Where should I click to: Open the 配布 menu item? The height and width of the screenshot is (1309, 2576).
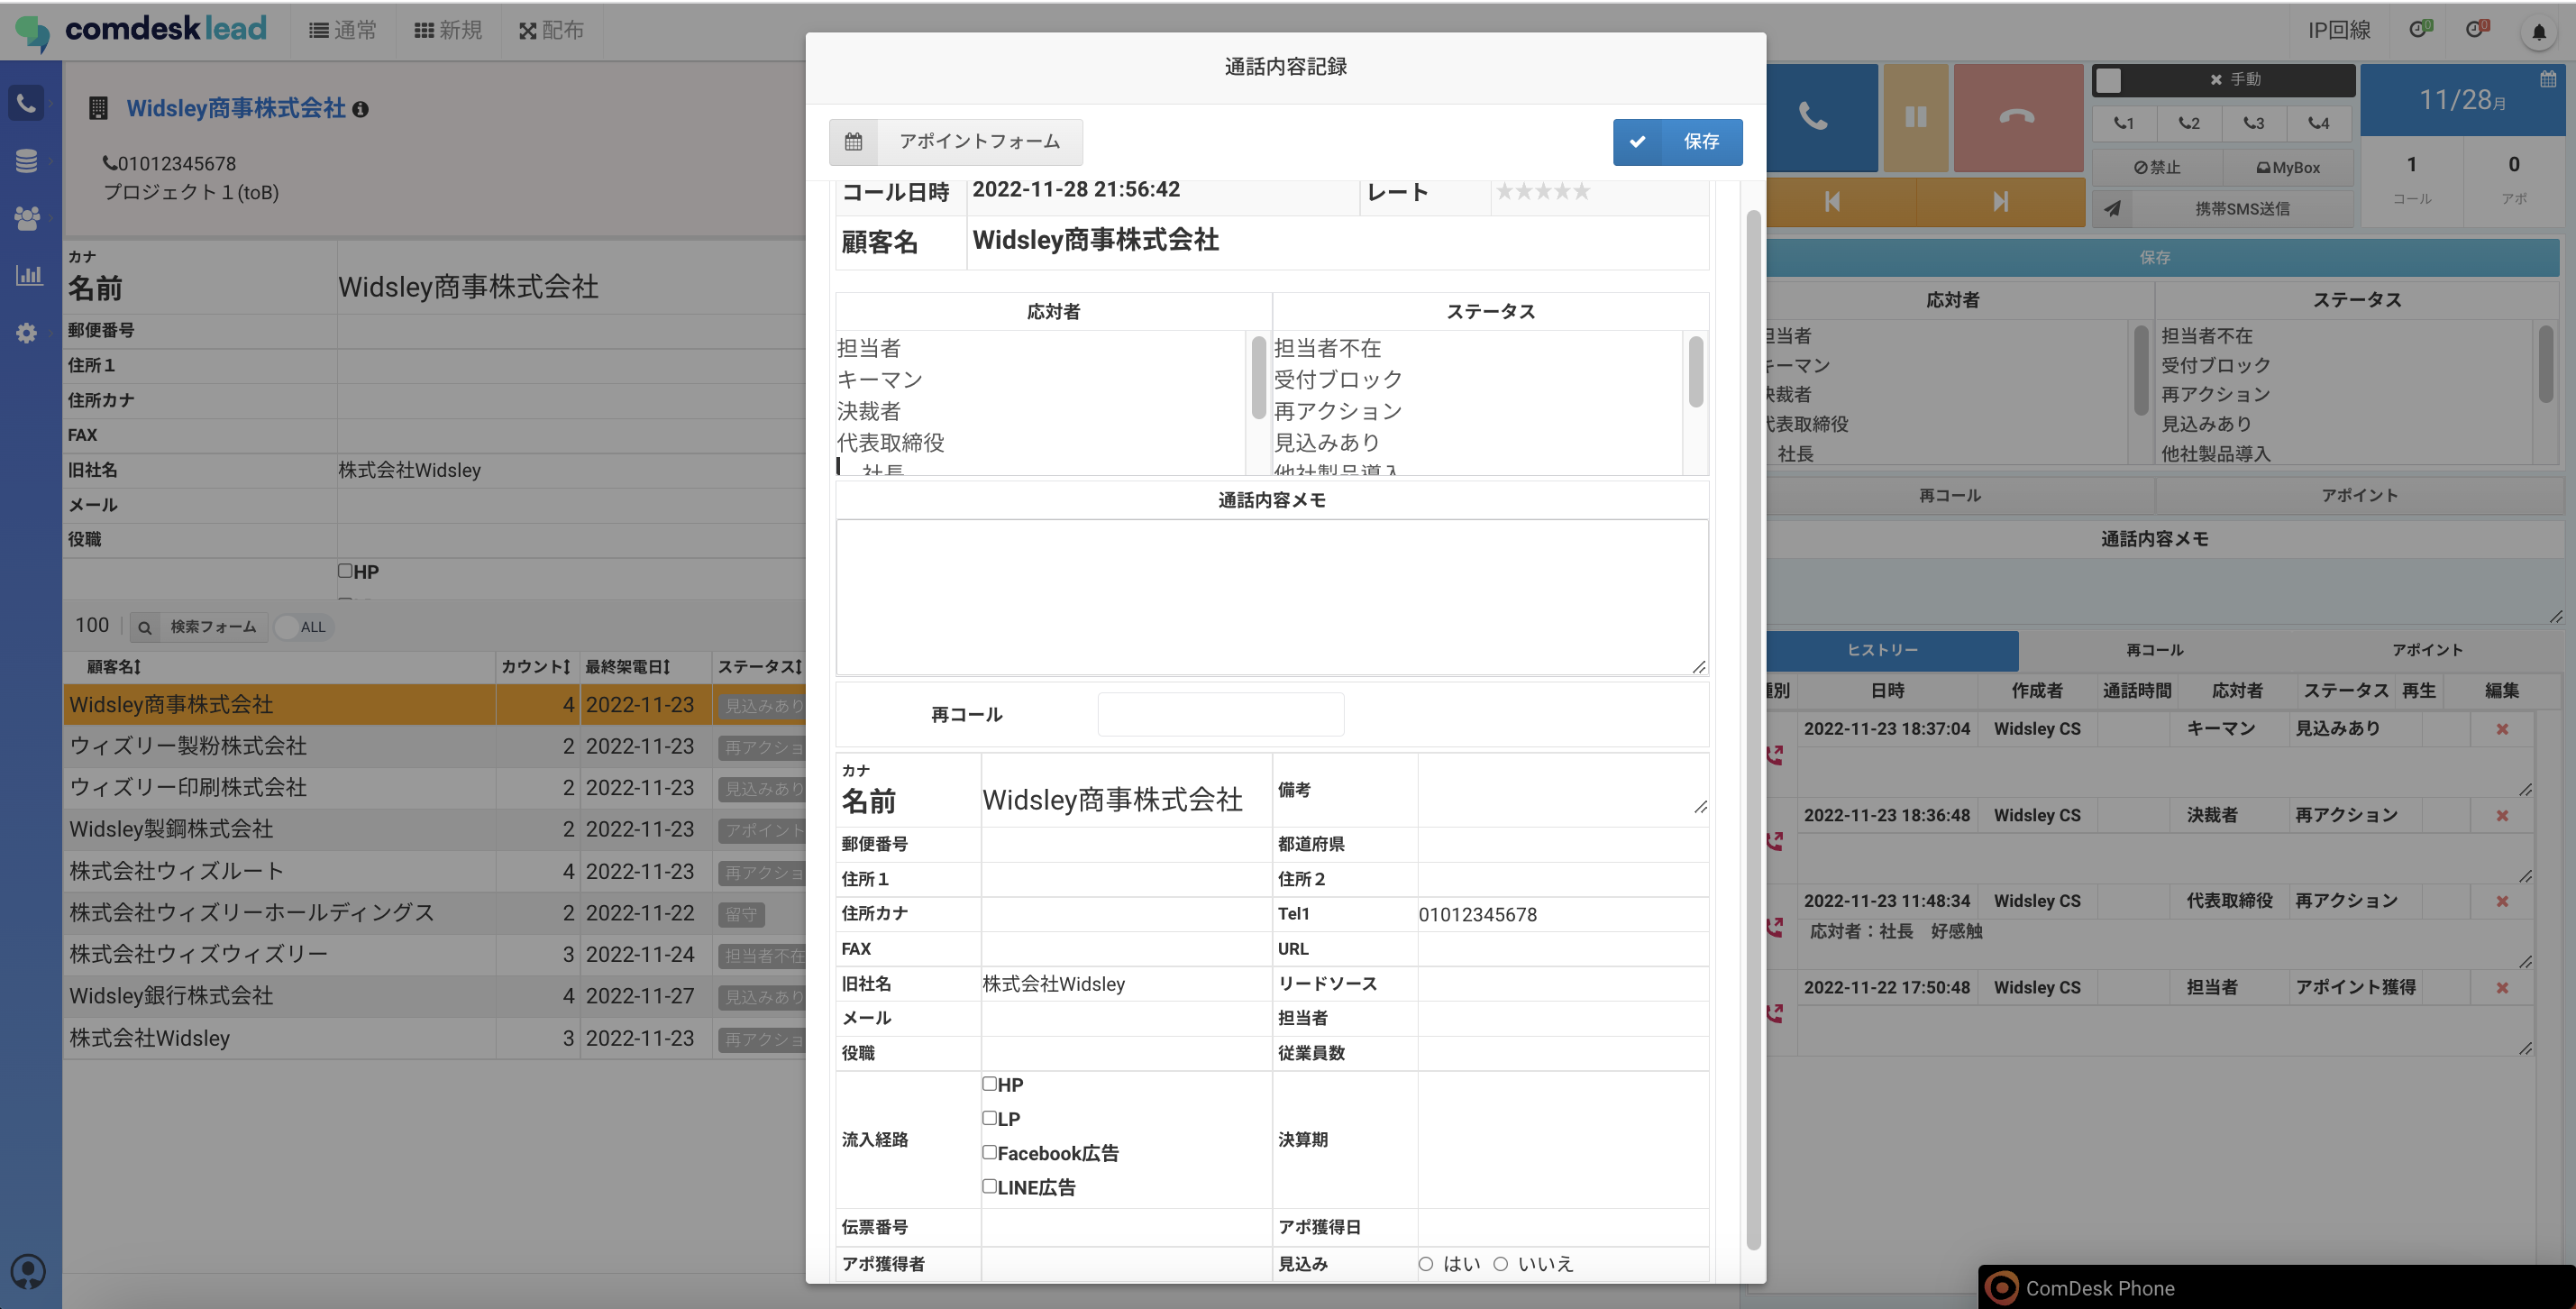click(551, 31)
